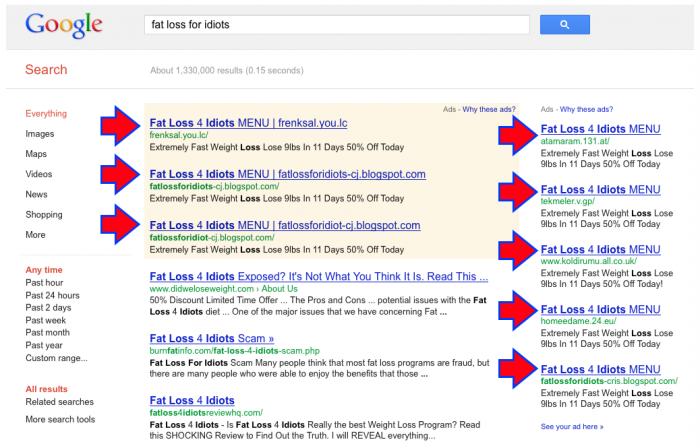Open the Custom range date filter
Viewport: 700px width, 448px height.
[x=58, y=358]
